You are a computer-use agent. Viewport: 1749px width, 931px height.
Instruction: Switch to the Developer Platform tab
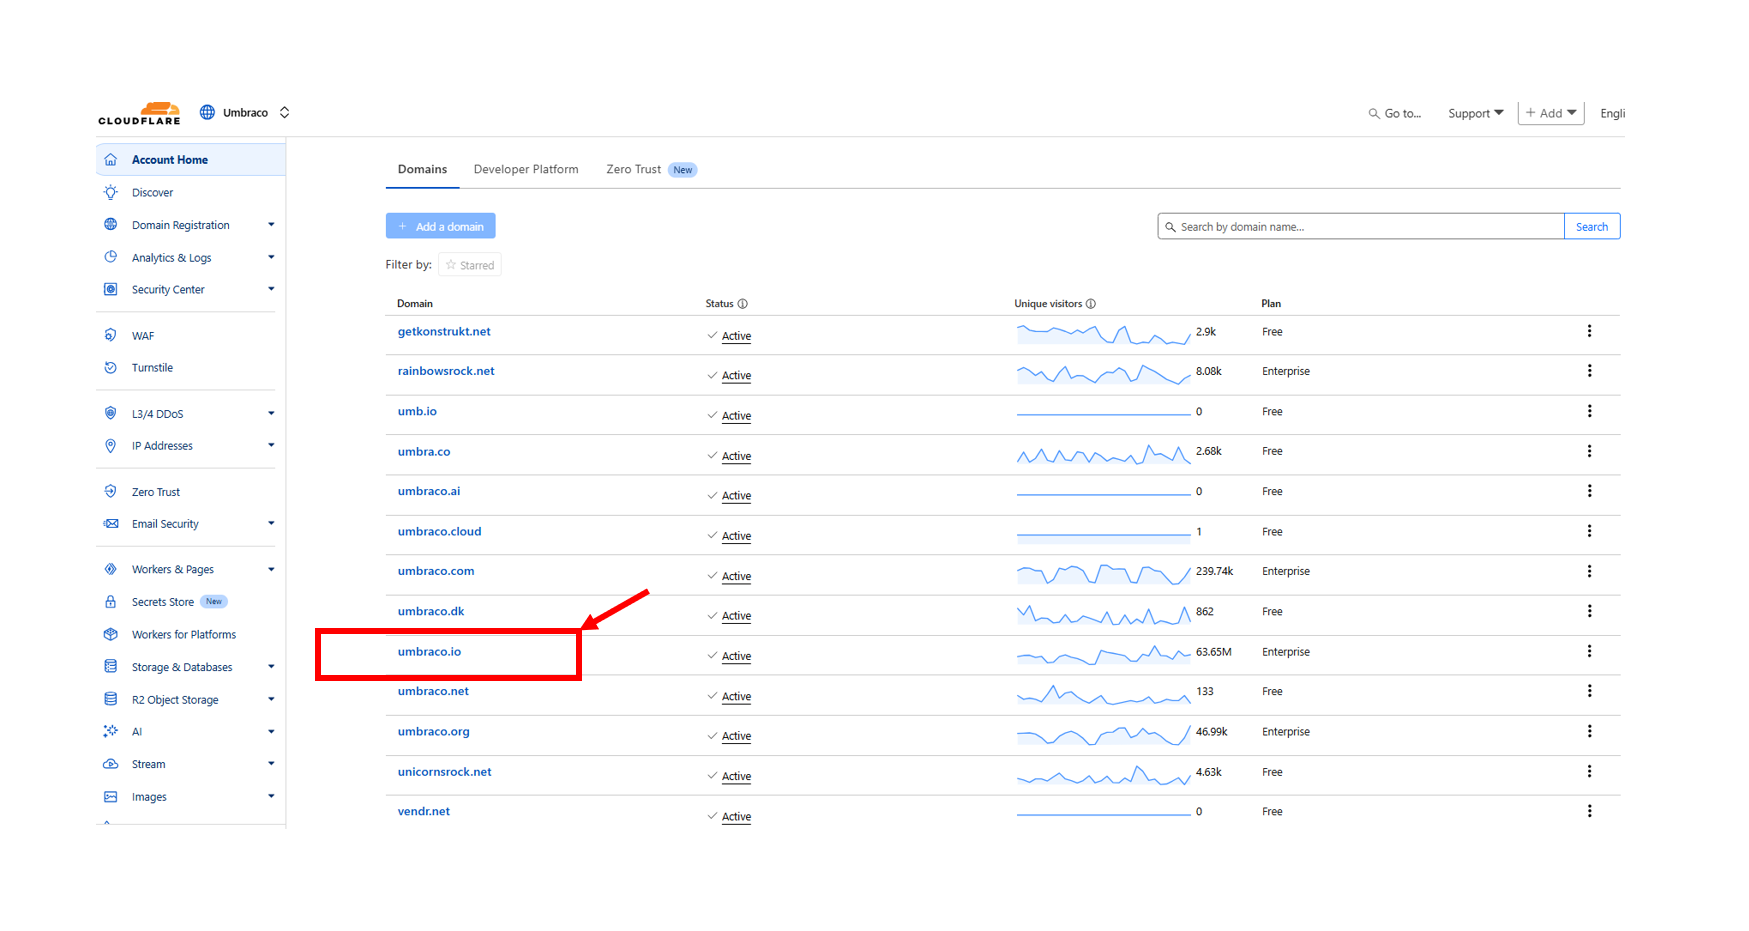(x=526, y=170)
